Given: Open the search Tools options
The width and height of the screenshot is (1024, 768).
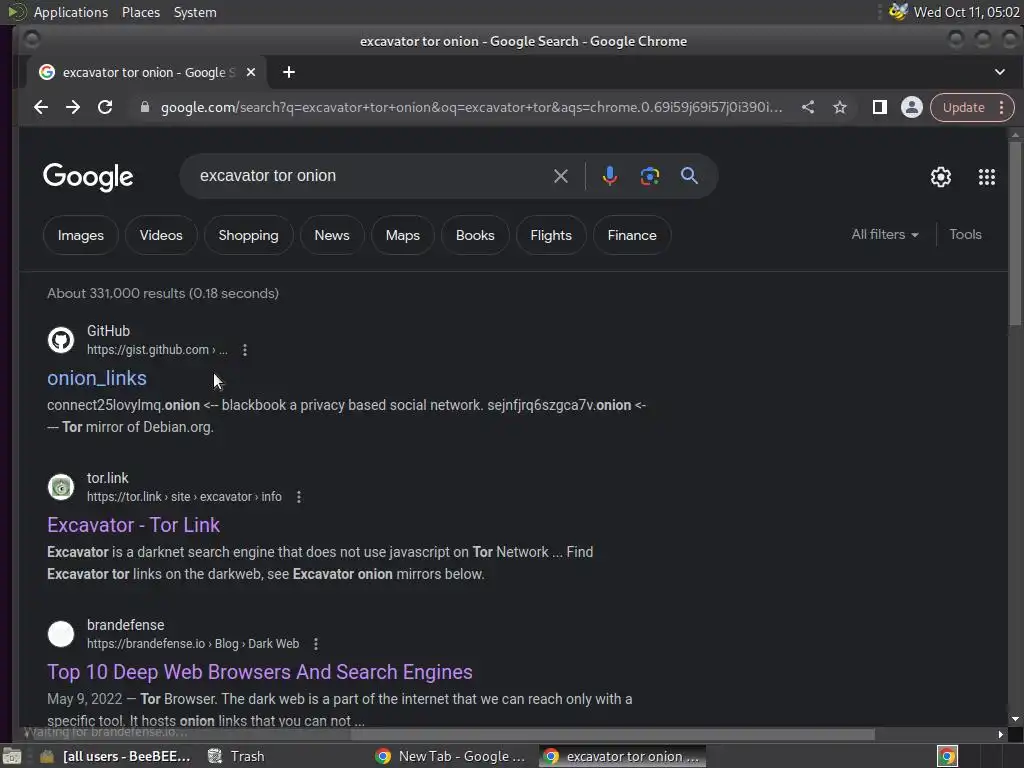Looking at the screenshot, I should [965, 234].
